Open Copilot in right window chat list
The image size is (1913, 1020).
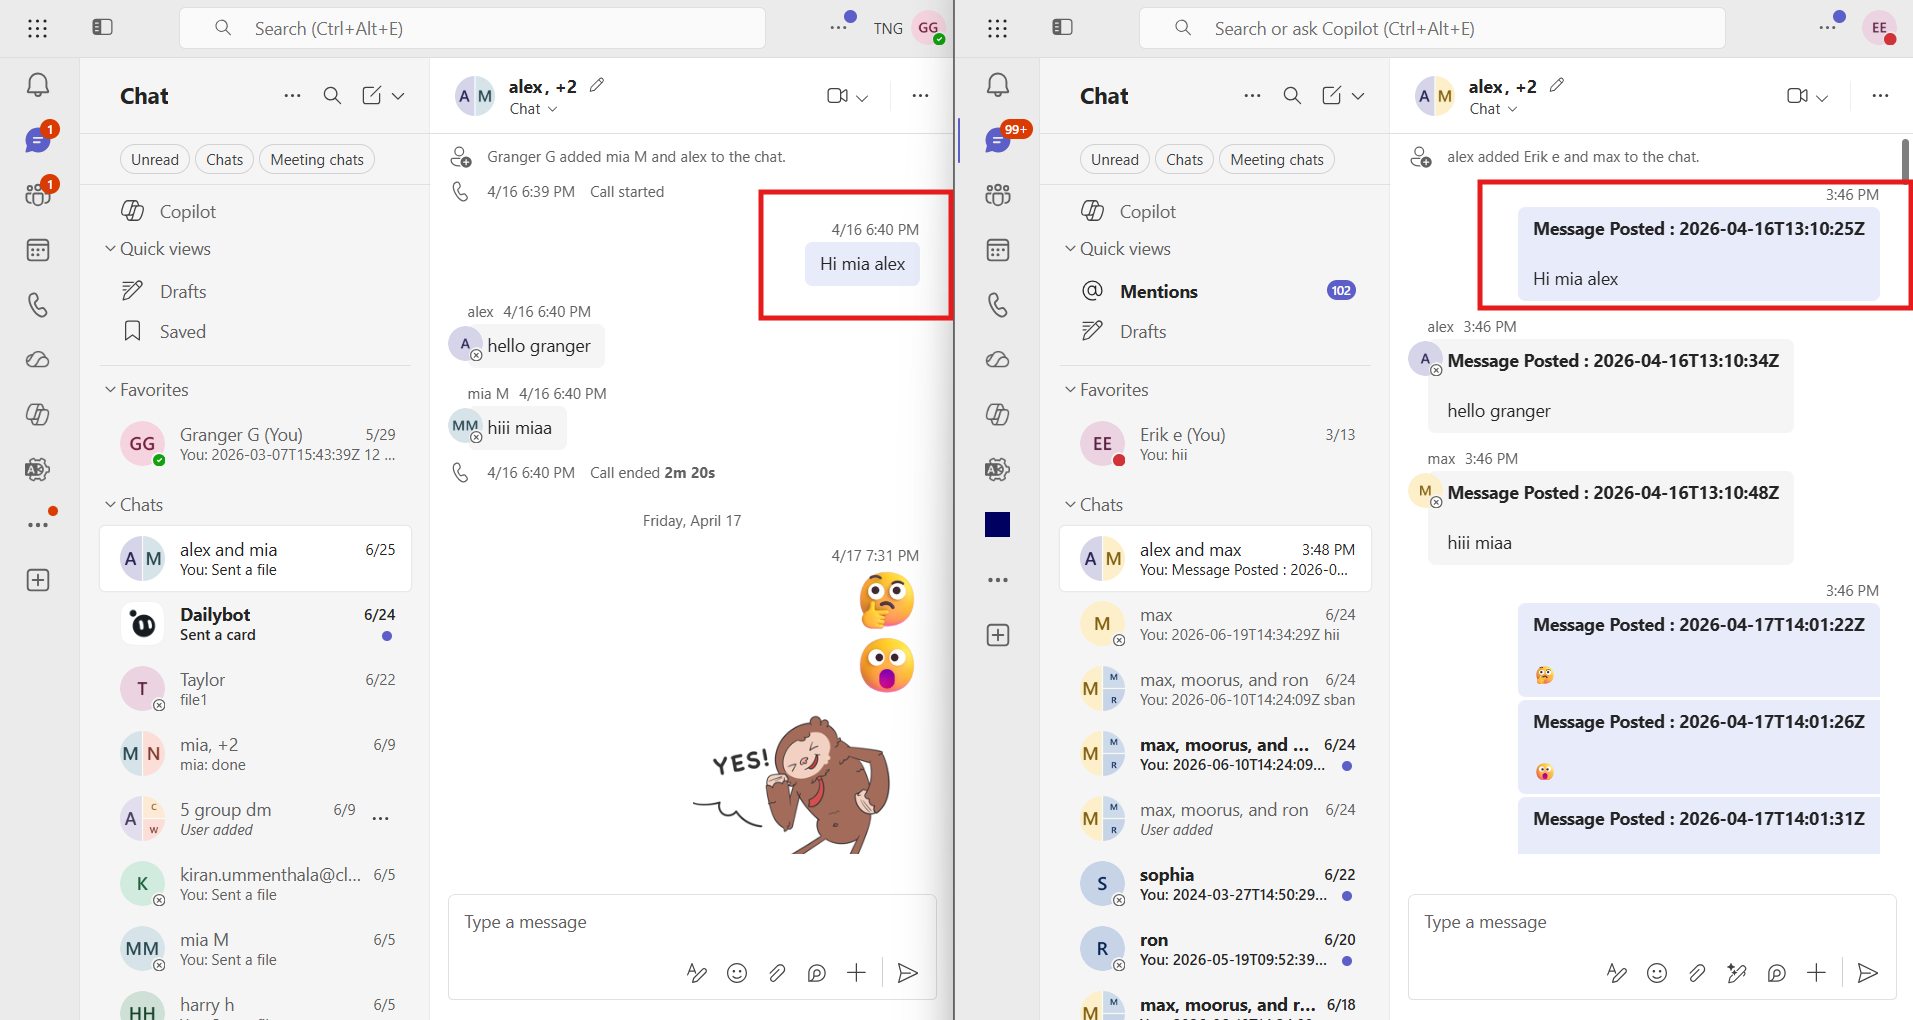tap(1215, 211)
